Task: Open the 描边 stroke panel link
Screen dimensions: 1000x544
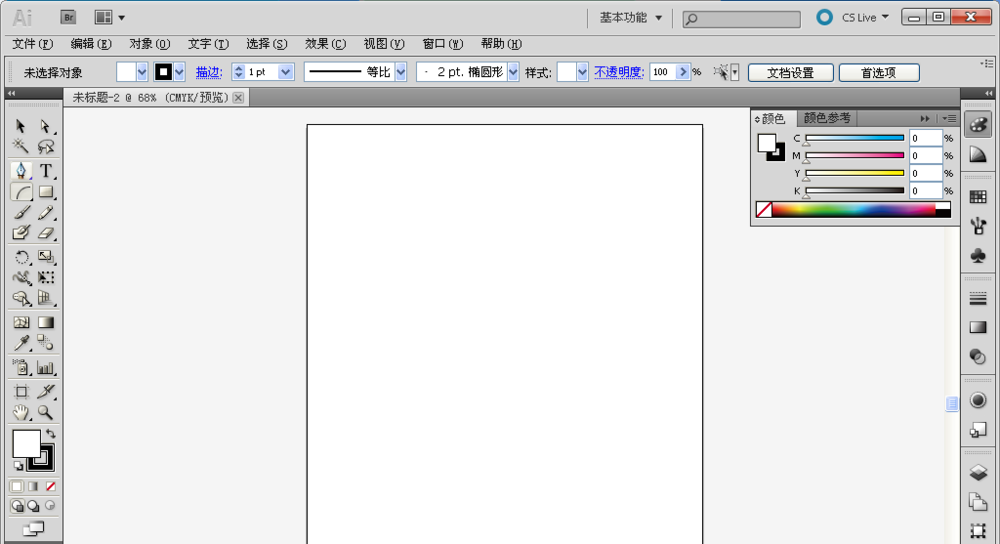Action: point(209,72)
